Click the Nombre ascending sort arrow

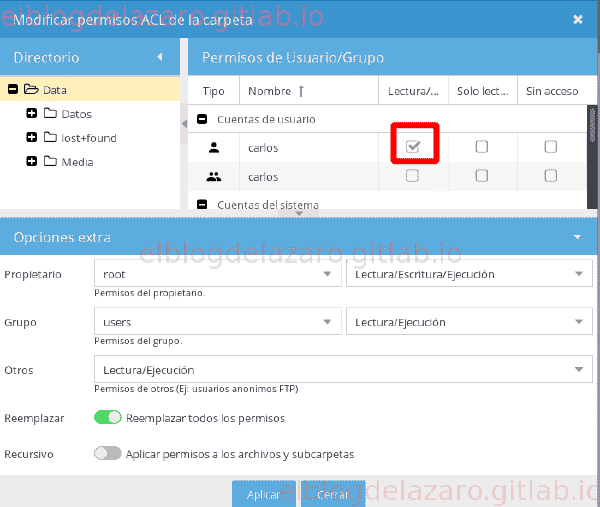click(x=301, y=91)
